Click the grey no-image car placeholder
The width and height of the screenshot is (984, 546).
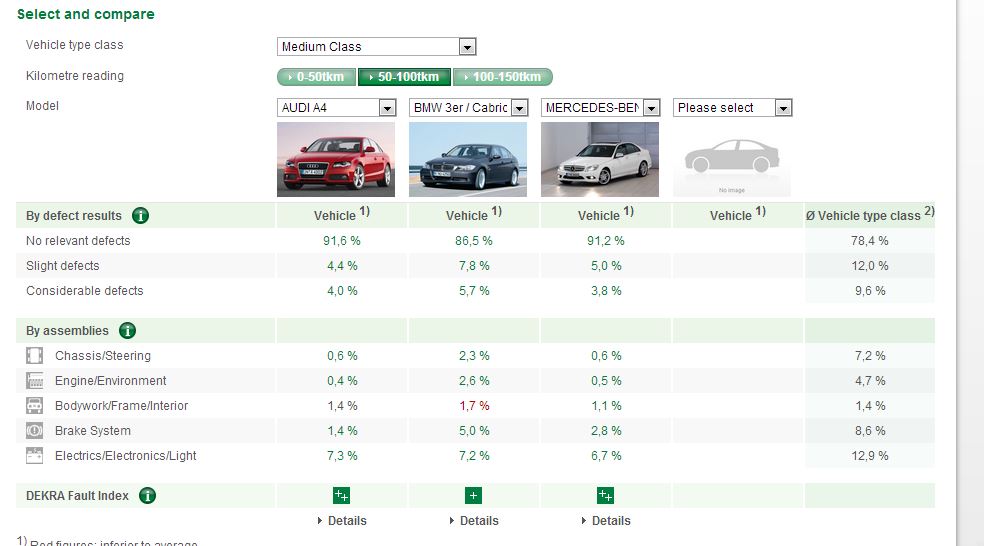732,159
